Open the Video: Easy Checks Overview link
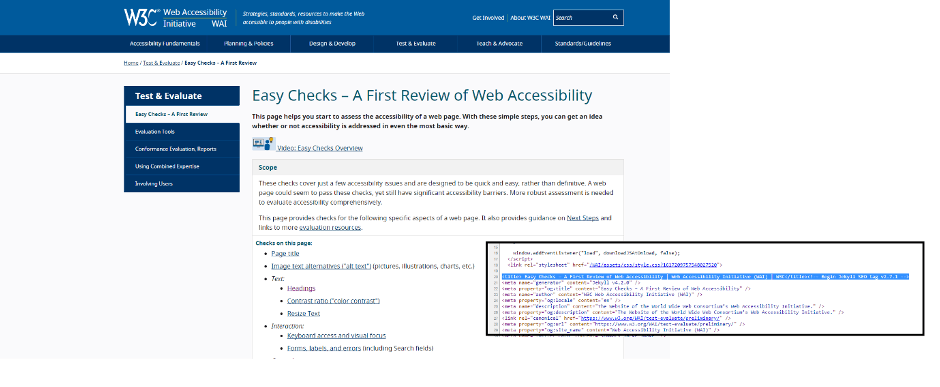 click(x=320, y=148)
